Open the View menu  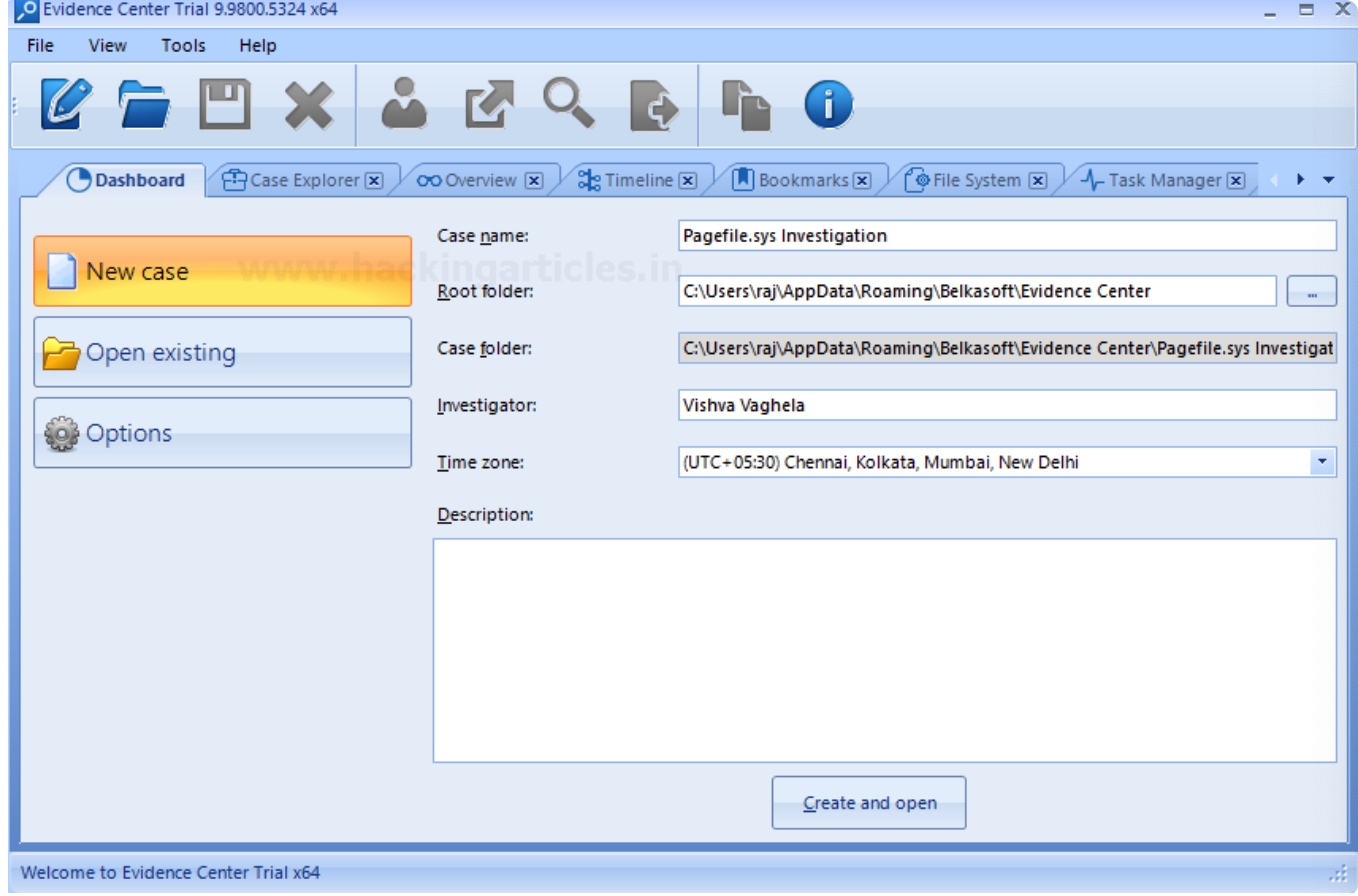pos(107,45)
